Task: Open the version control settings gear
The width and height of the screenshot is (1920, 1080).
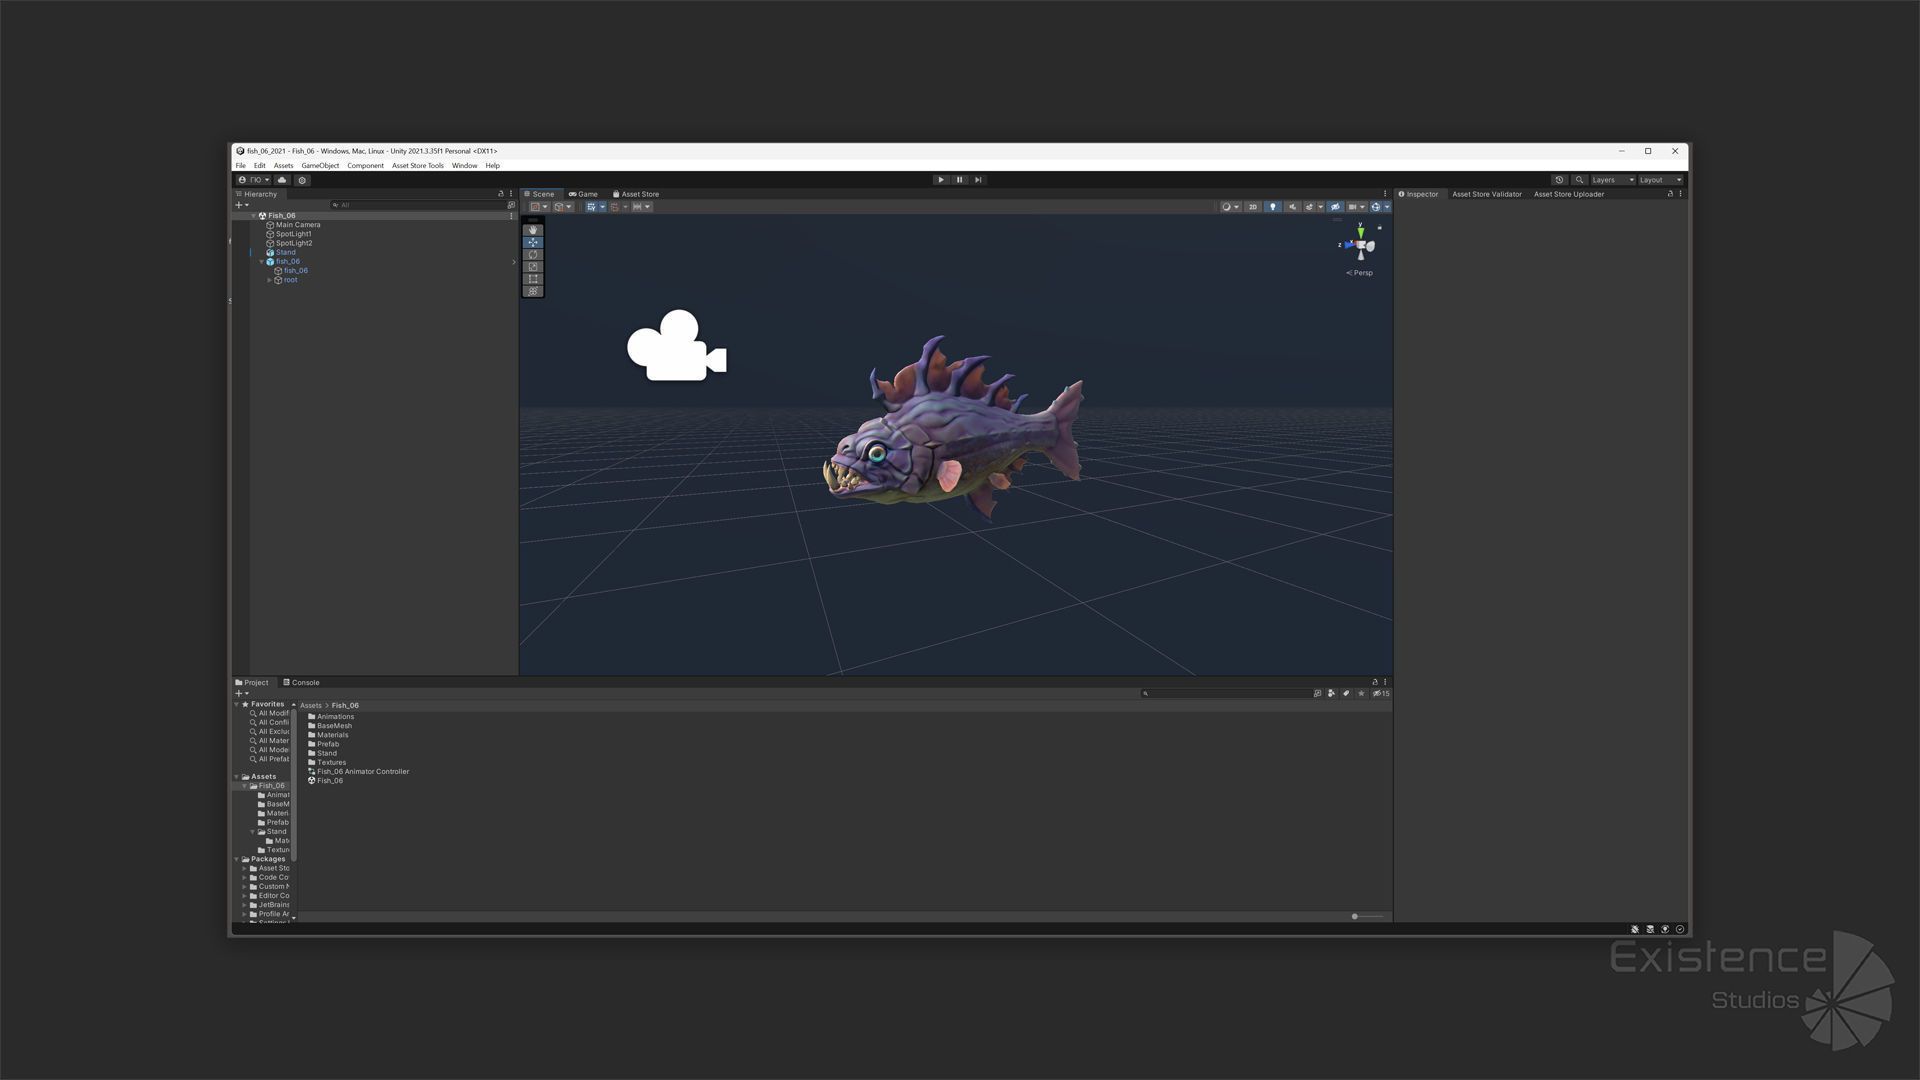Action: pos(302,180)
